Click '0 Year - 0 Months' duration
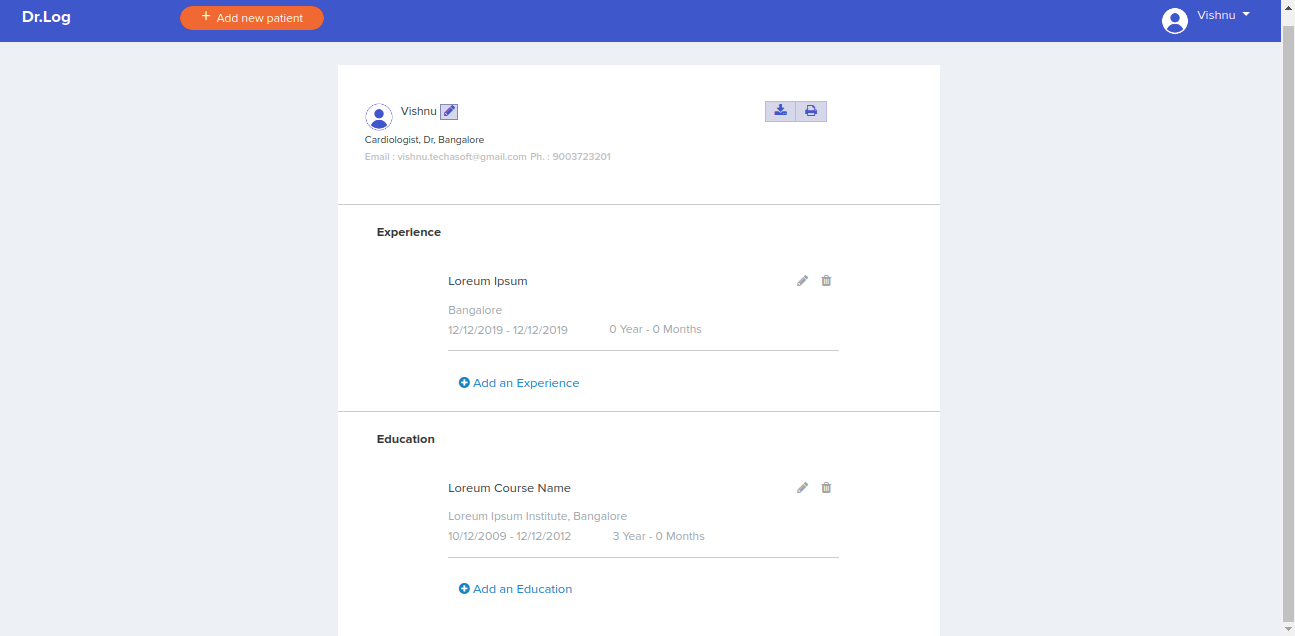Viewport: 1295px width, 636px height. click(656, 329)
